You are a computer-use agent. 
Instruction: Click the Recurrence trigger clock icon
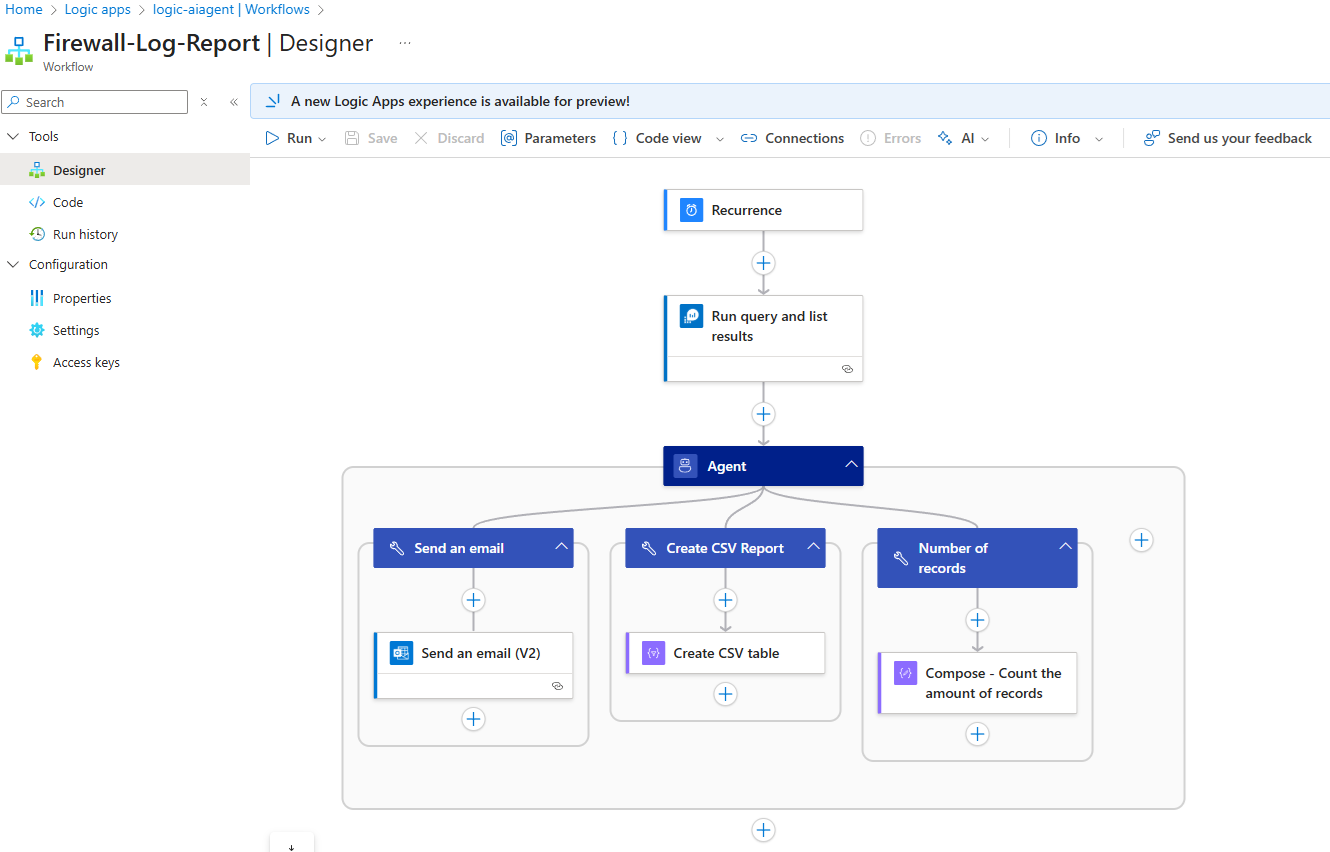coord(691,210)
